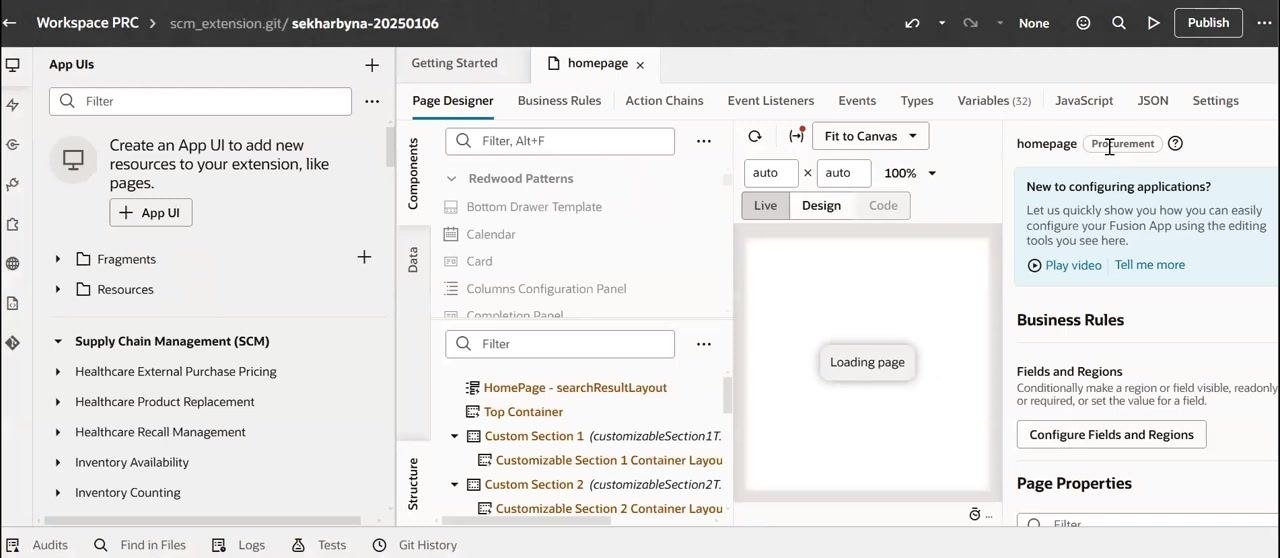Switch canvas to Design mode

(821, 205)
